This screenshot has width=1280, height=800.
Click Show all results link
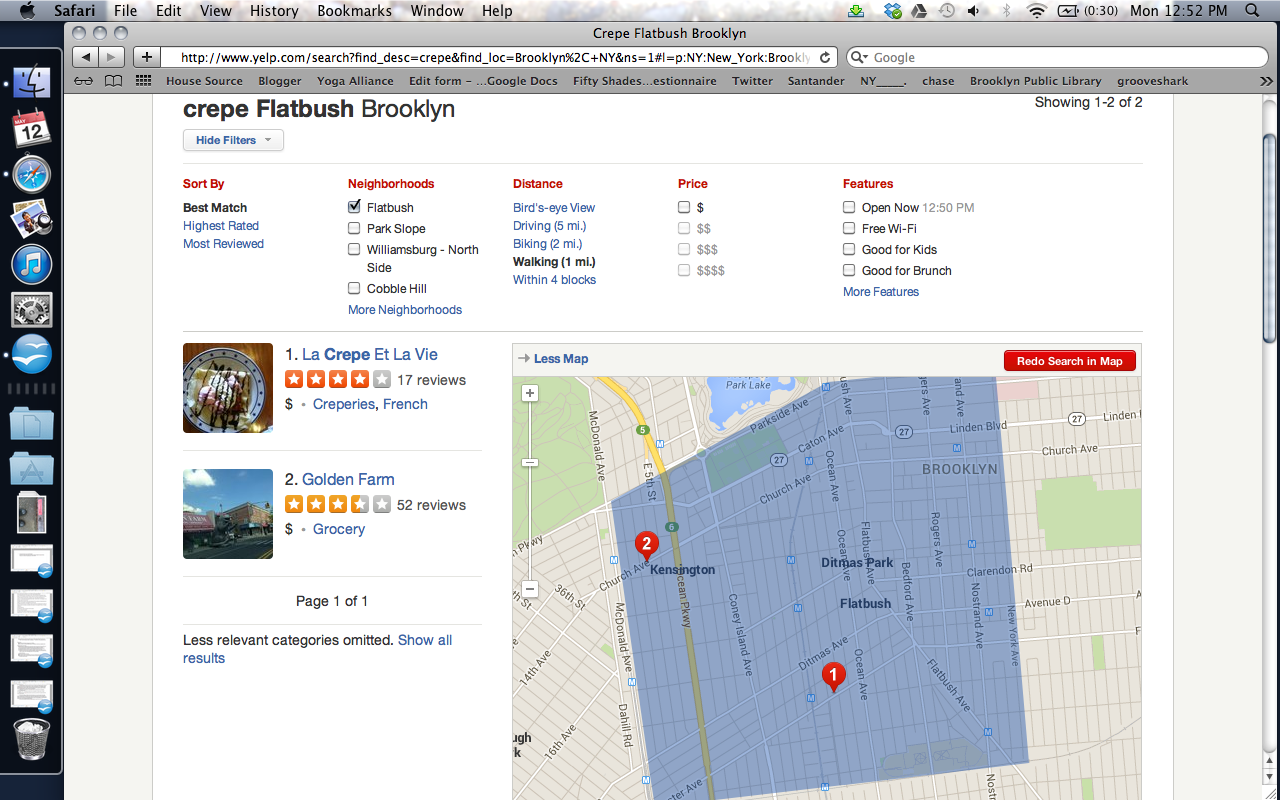[x=317, y=649]
